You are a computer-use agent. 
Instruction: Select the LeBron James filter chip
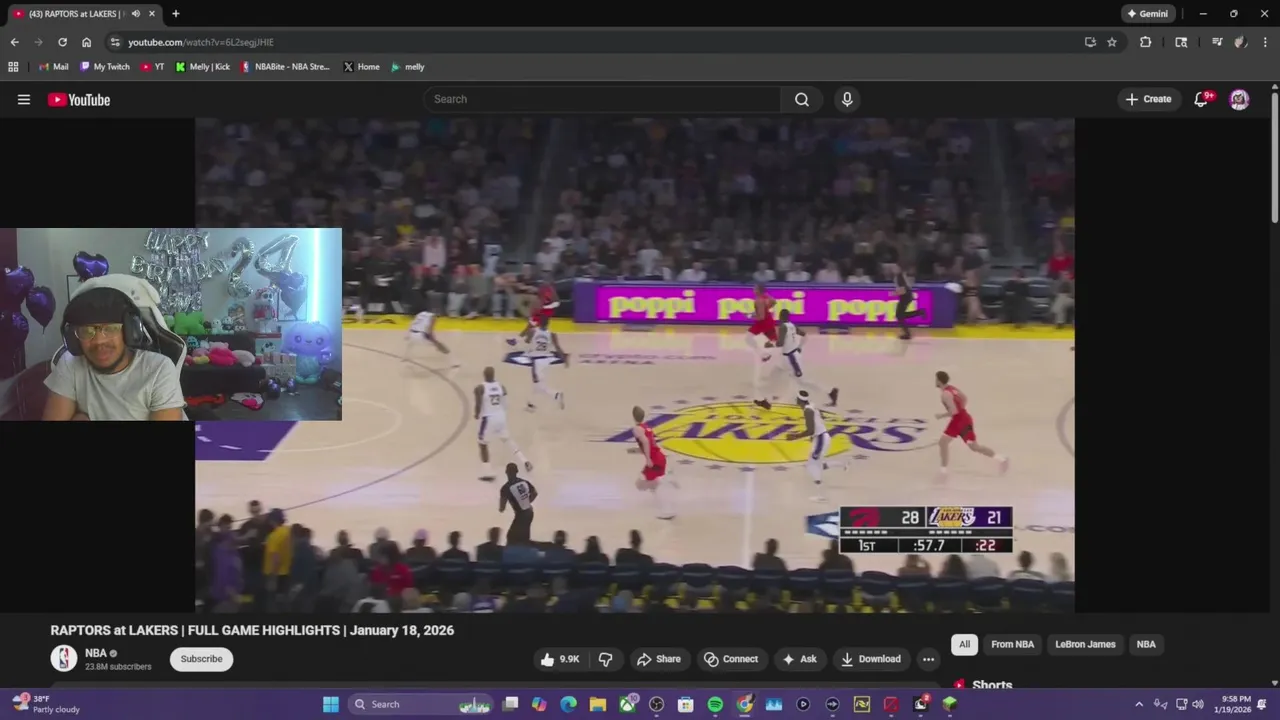coord(1085,644)
